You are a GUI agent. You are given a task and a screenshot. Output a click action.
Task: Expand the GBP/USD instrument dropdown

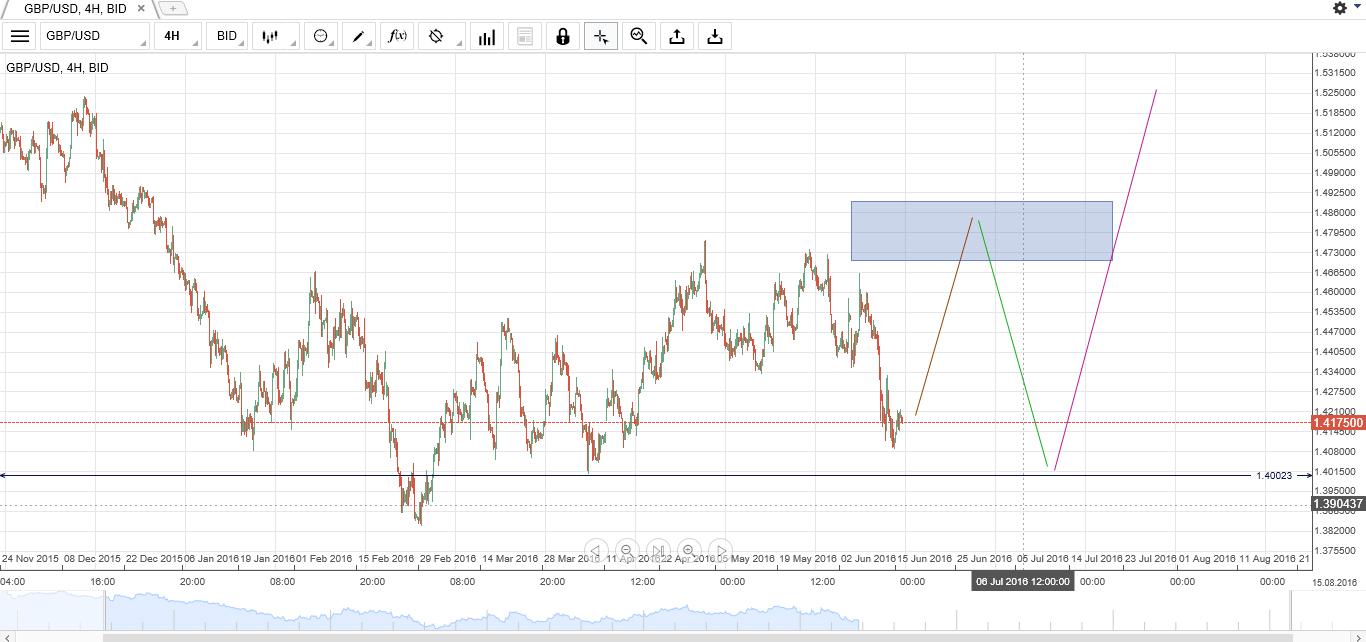[94, 37]
